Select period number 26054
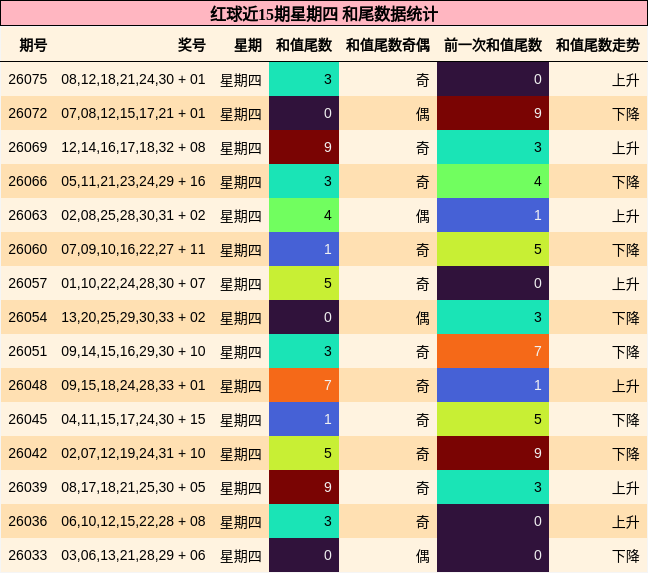This screenshot has width=648, height=573. click(x=28, y=317)
